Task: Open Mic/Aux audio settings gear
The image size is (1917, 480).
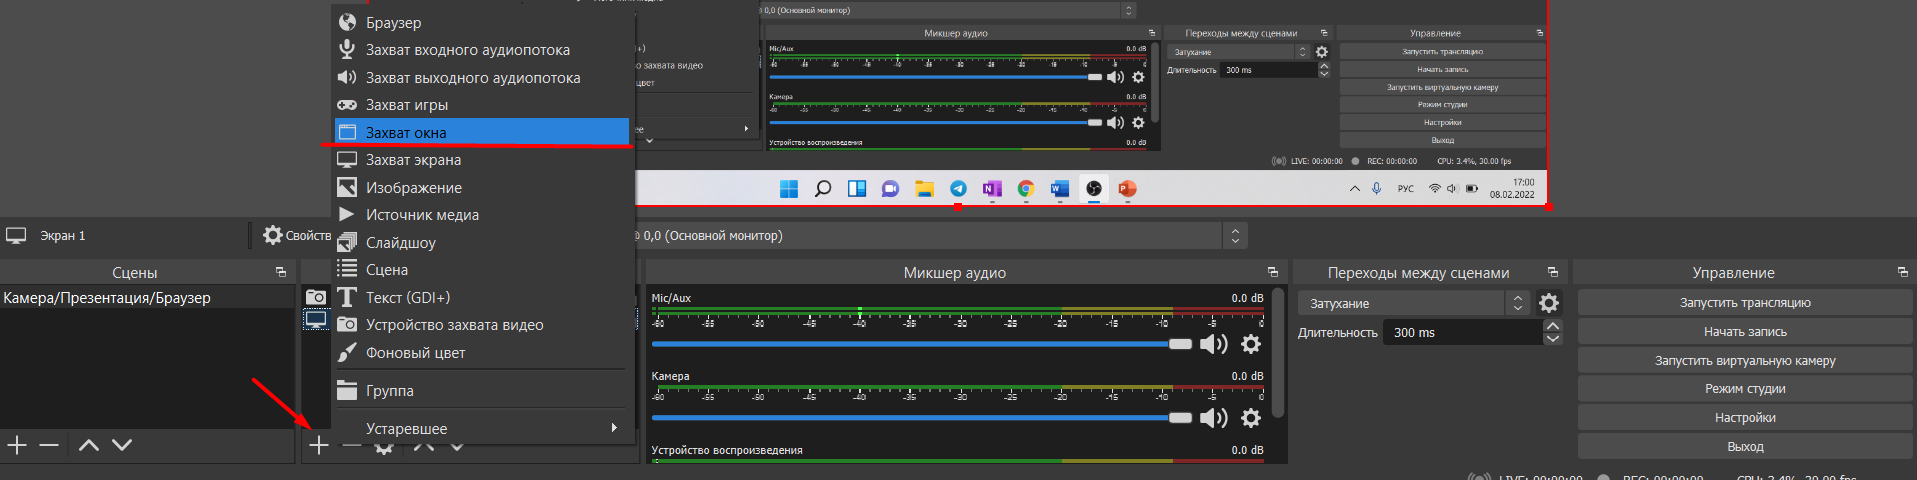Action: point(1250,344)
